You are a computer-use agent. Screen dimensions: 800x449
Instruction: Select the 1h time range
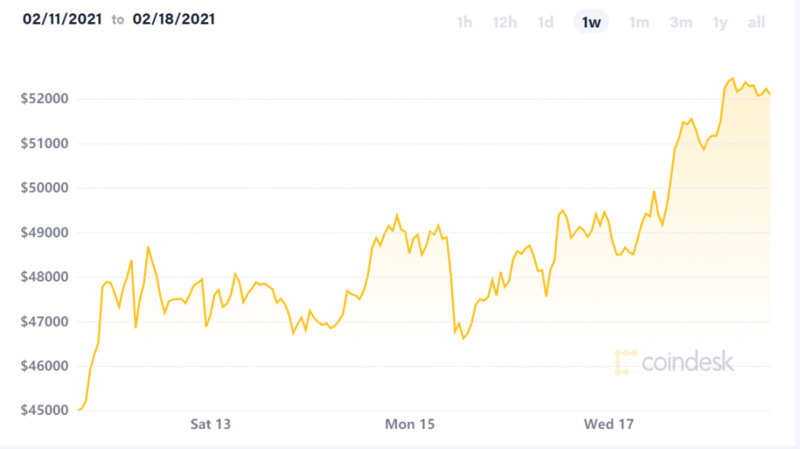[464, 22]
